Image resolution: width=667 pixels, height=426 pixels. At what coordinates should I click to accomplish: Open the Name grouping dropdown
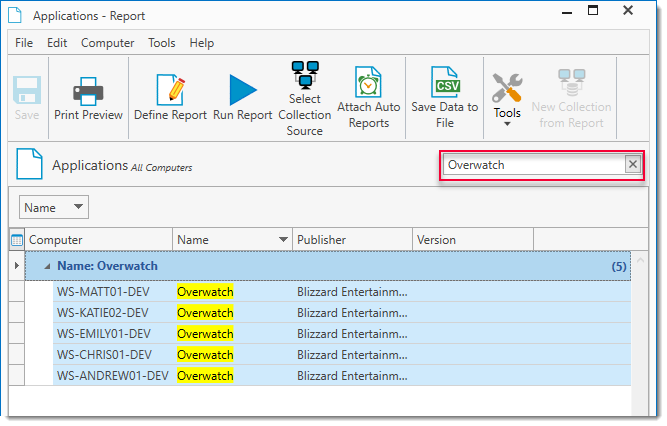coord(54,207)
